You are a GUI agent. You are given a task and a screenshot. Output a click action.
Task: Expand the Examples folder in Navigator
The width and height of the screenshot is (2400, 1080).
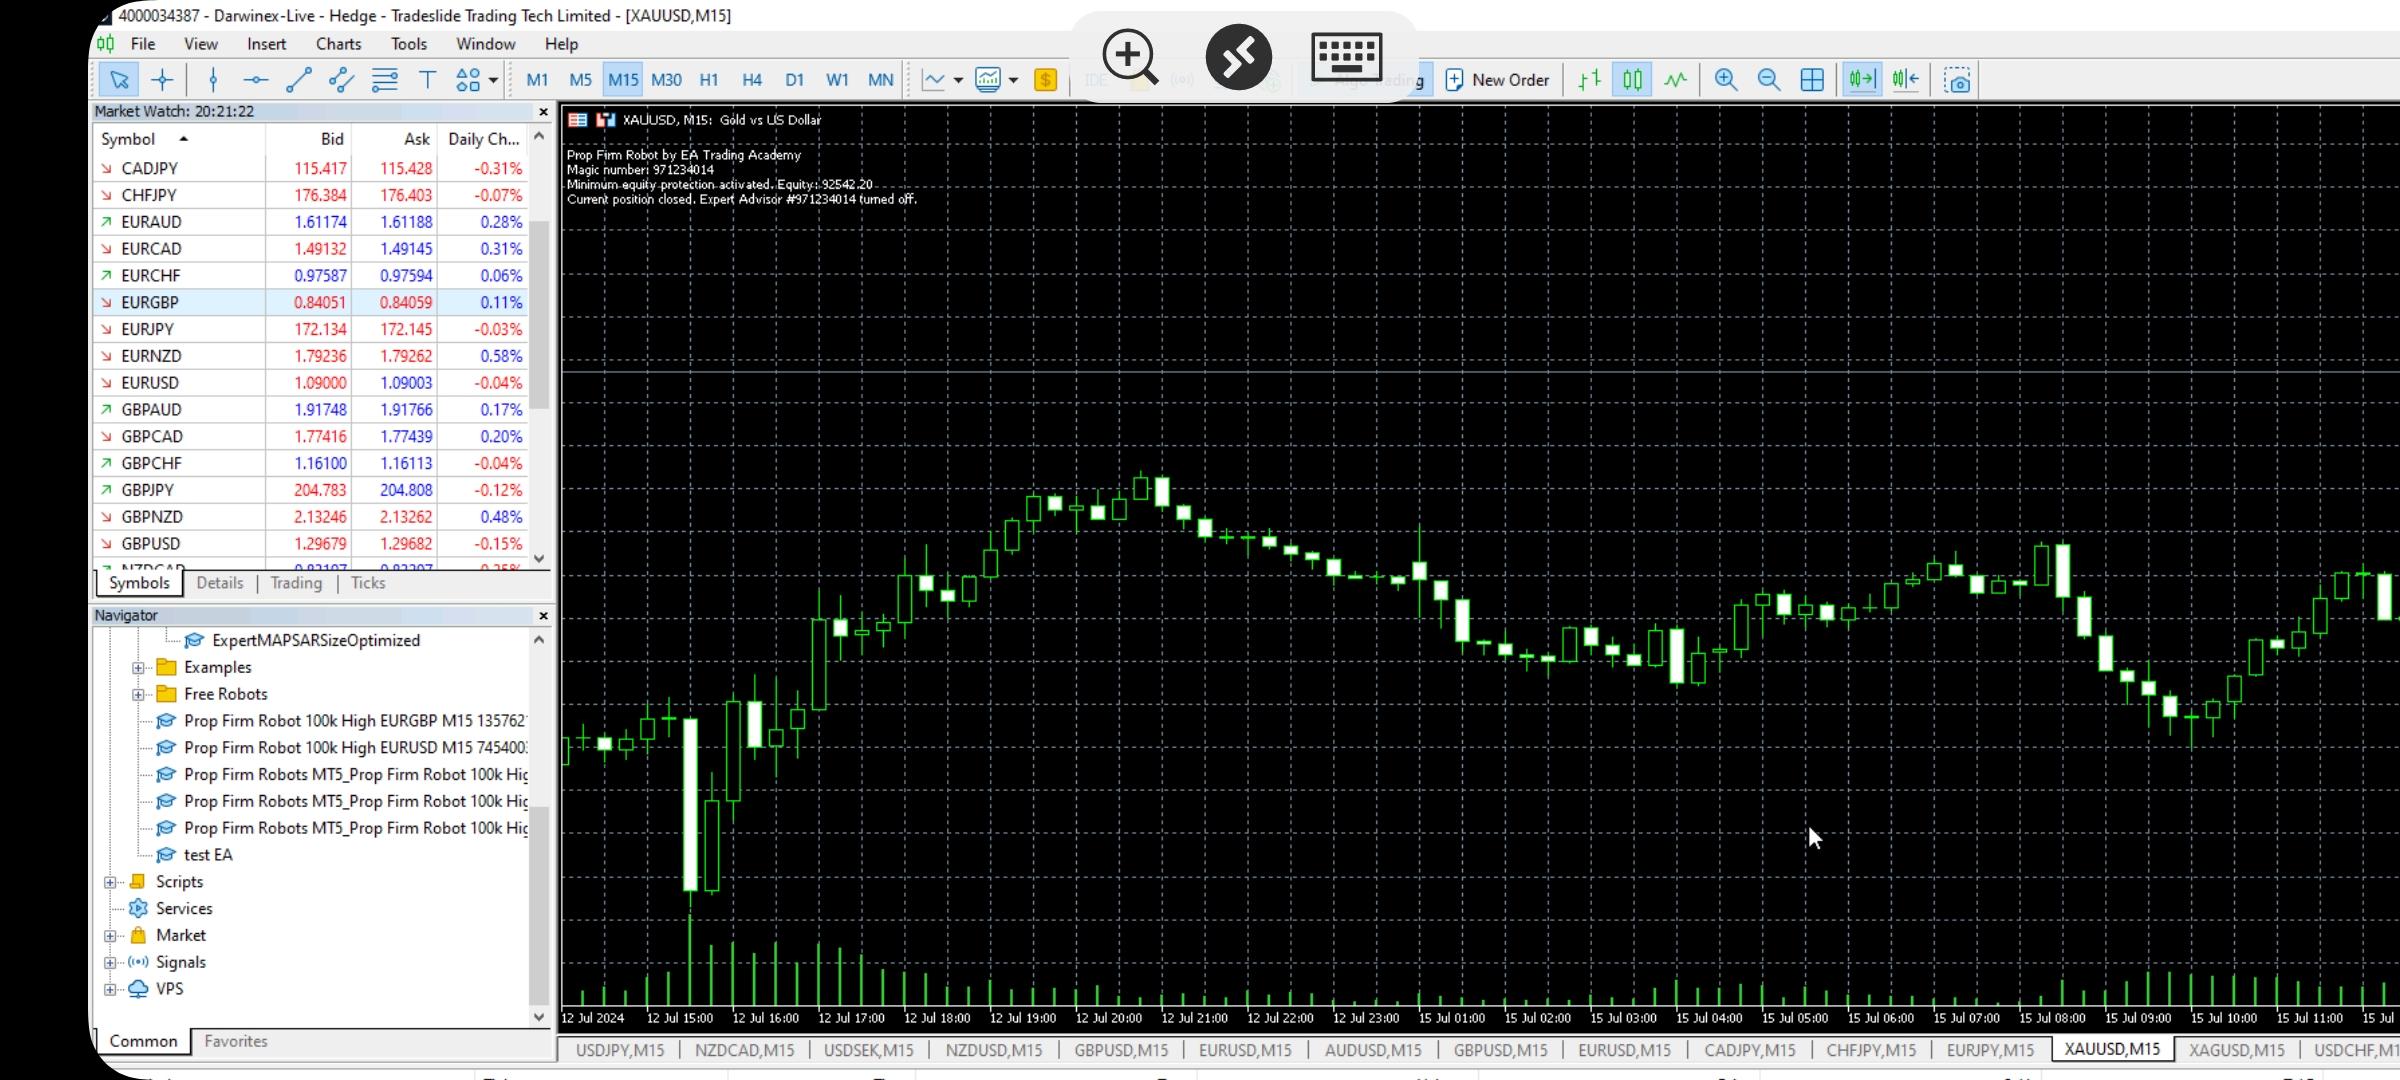(138, 667)
